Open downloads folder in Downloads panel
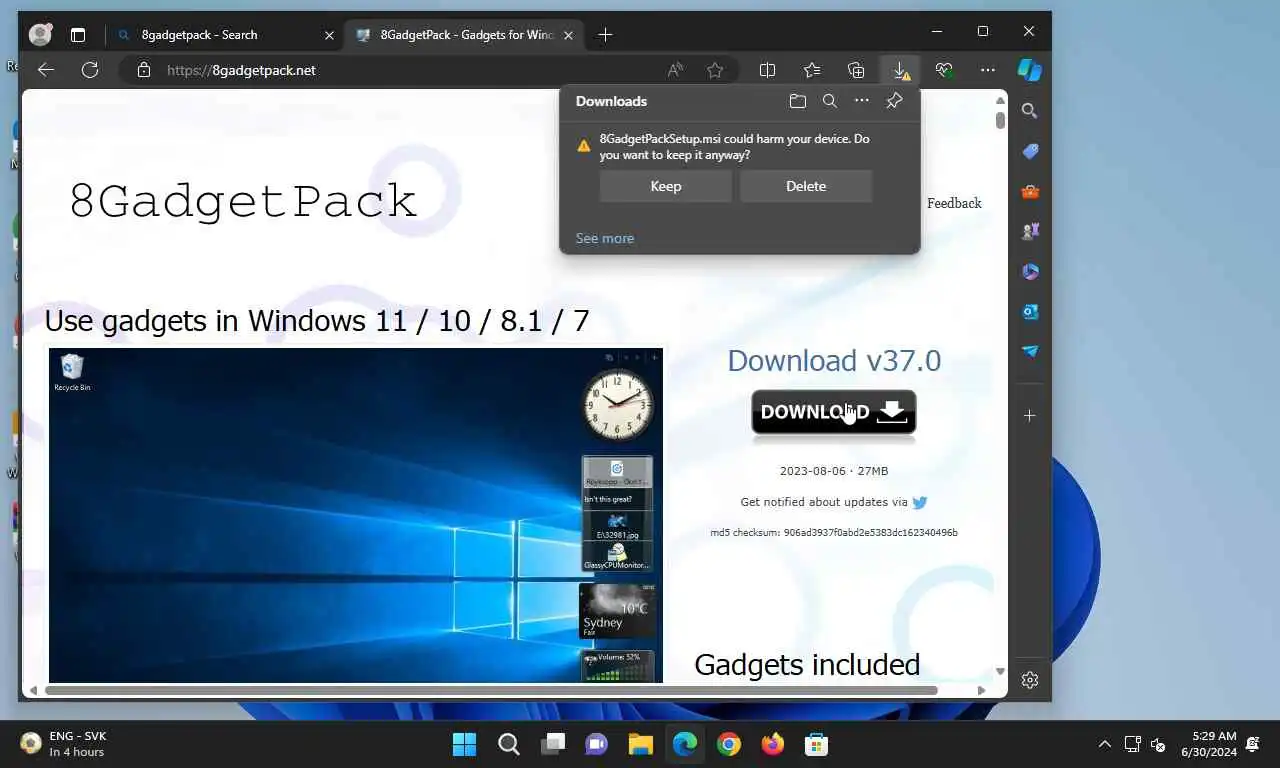Viewport: 1280px width, 768px height. click(x=797, y=101)
